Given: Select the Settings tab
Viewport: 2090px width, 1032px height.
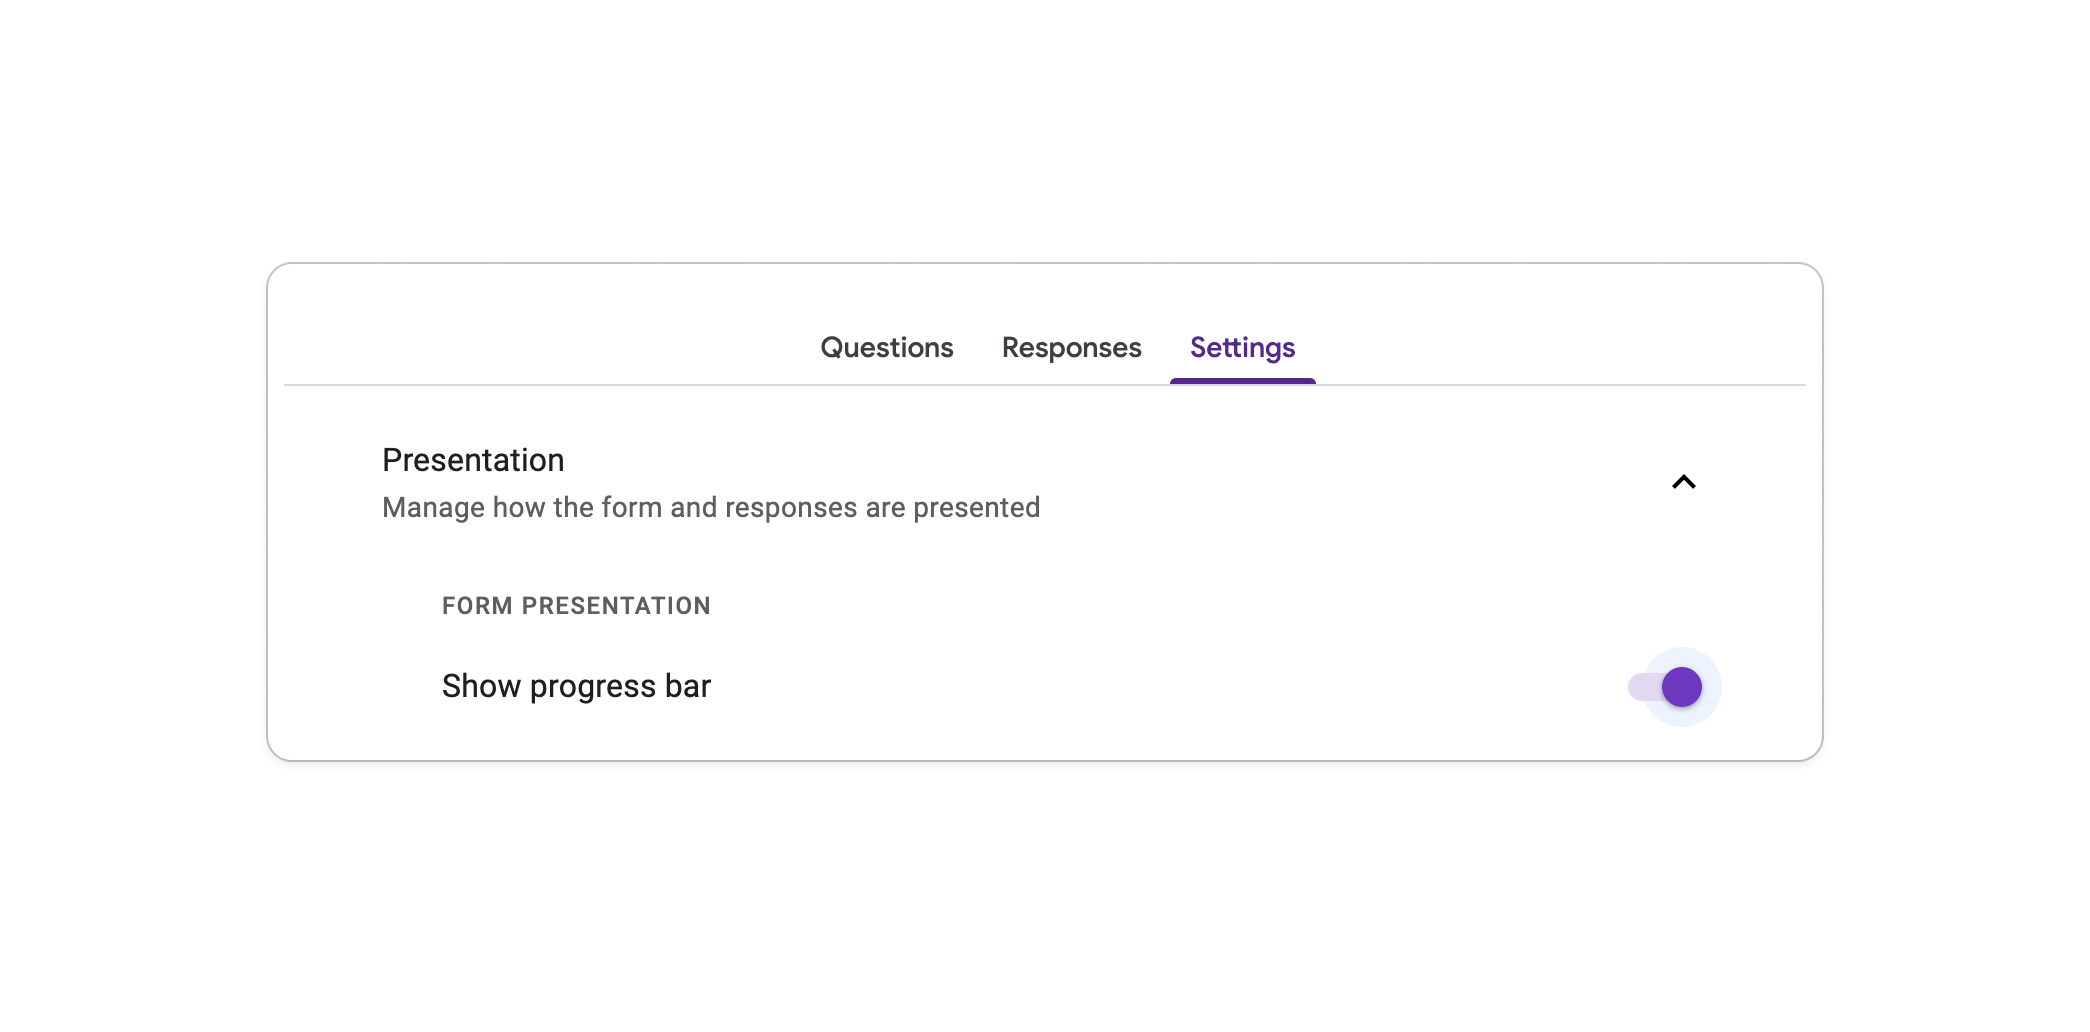Looking at the screenshot, I should (1242, 348).
